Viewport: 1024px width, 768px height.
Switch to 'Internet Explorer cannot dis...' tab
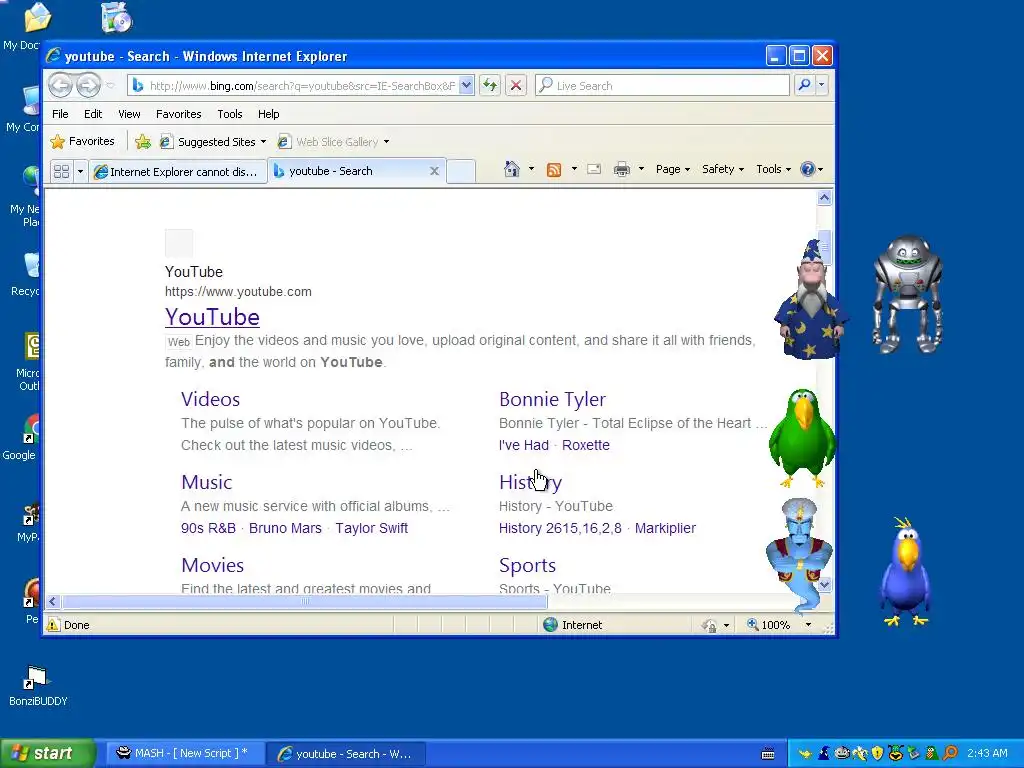[178, 172]
